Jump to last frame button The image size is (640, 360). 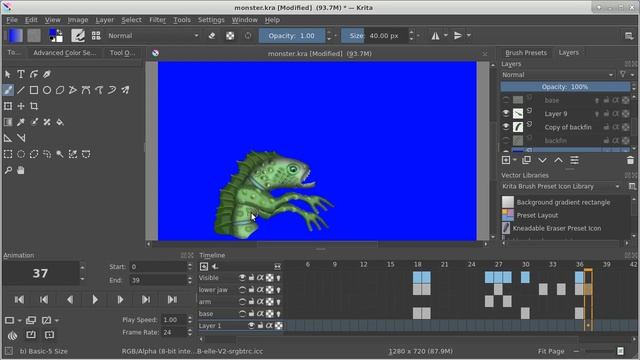[172, 300]
